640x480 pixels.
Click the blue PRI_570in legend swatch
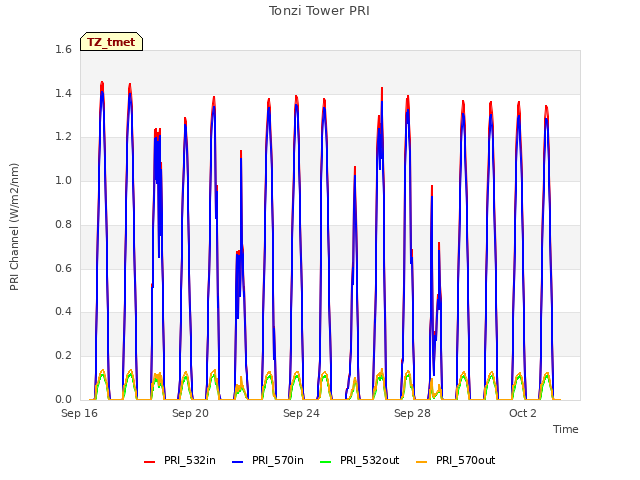(x=238, y=461)
